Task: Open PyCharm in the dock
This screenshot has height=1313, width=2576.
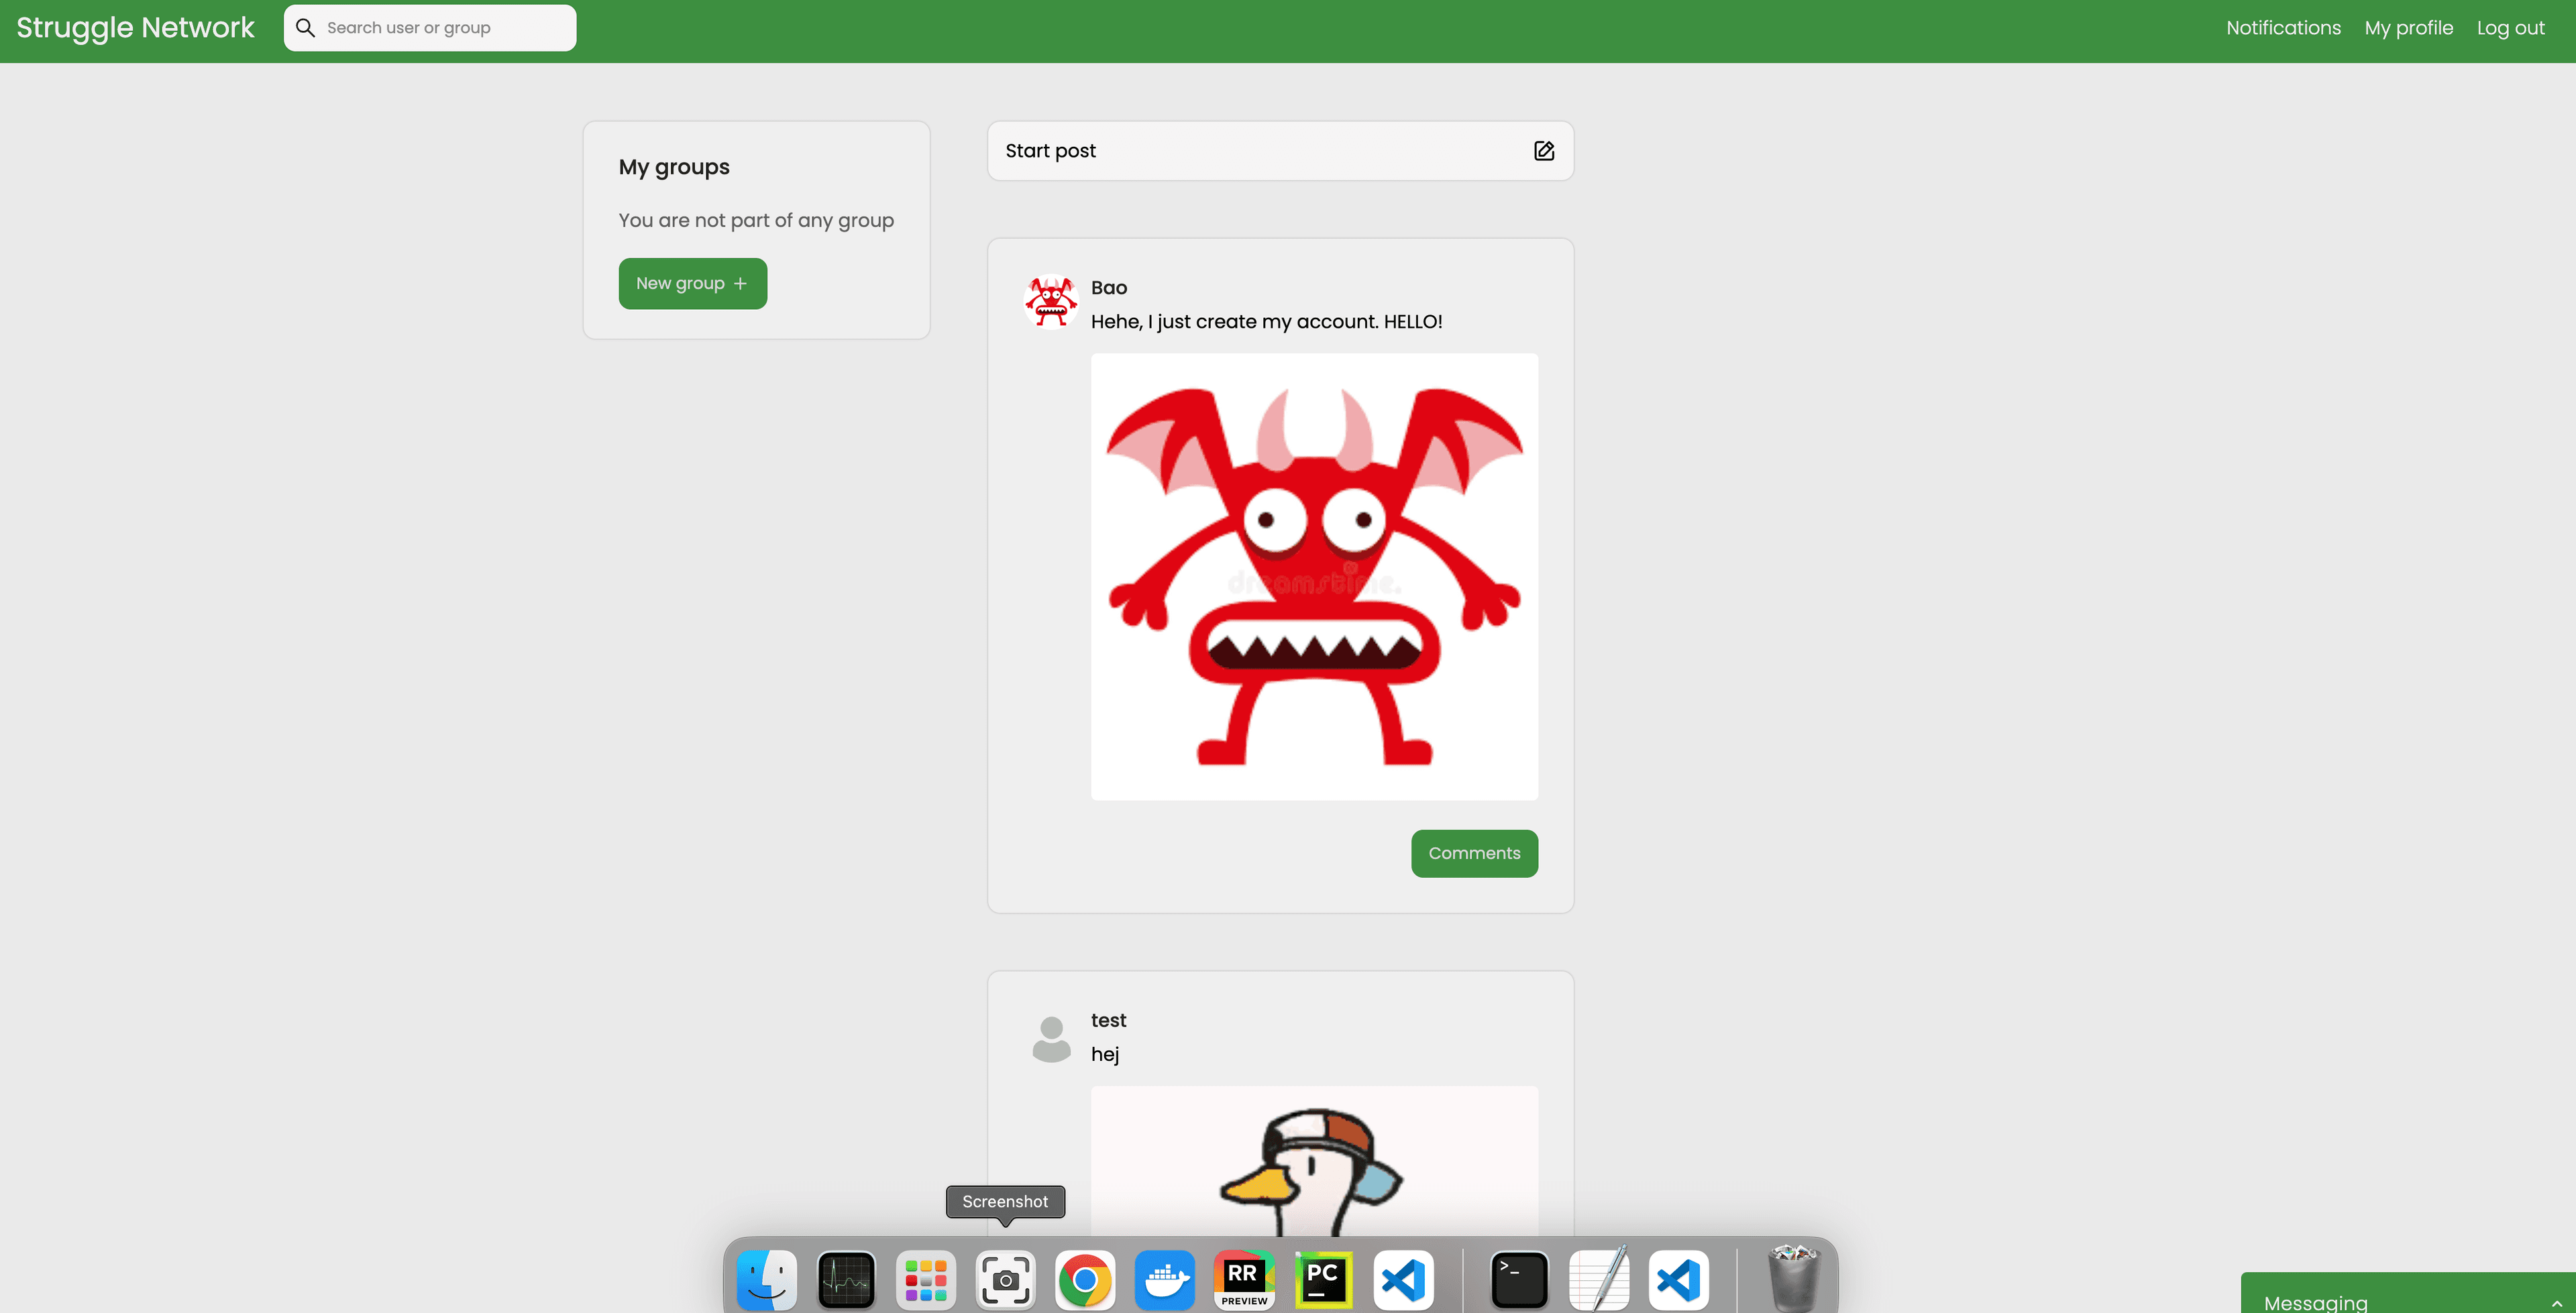Action: point(1323,1279)
